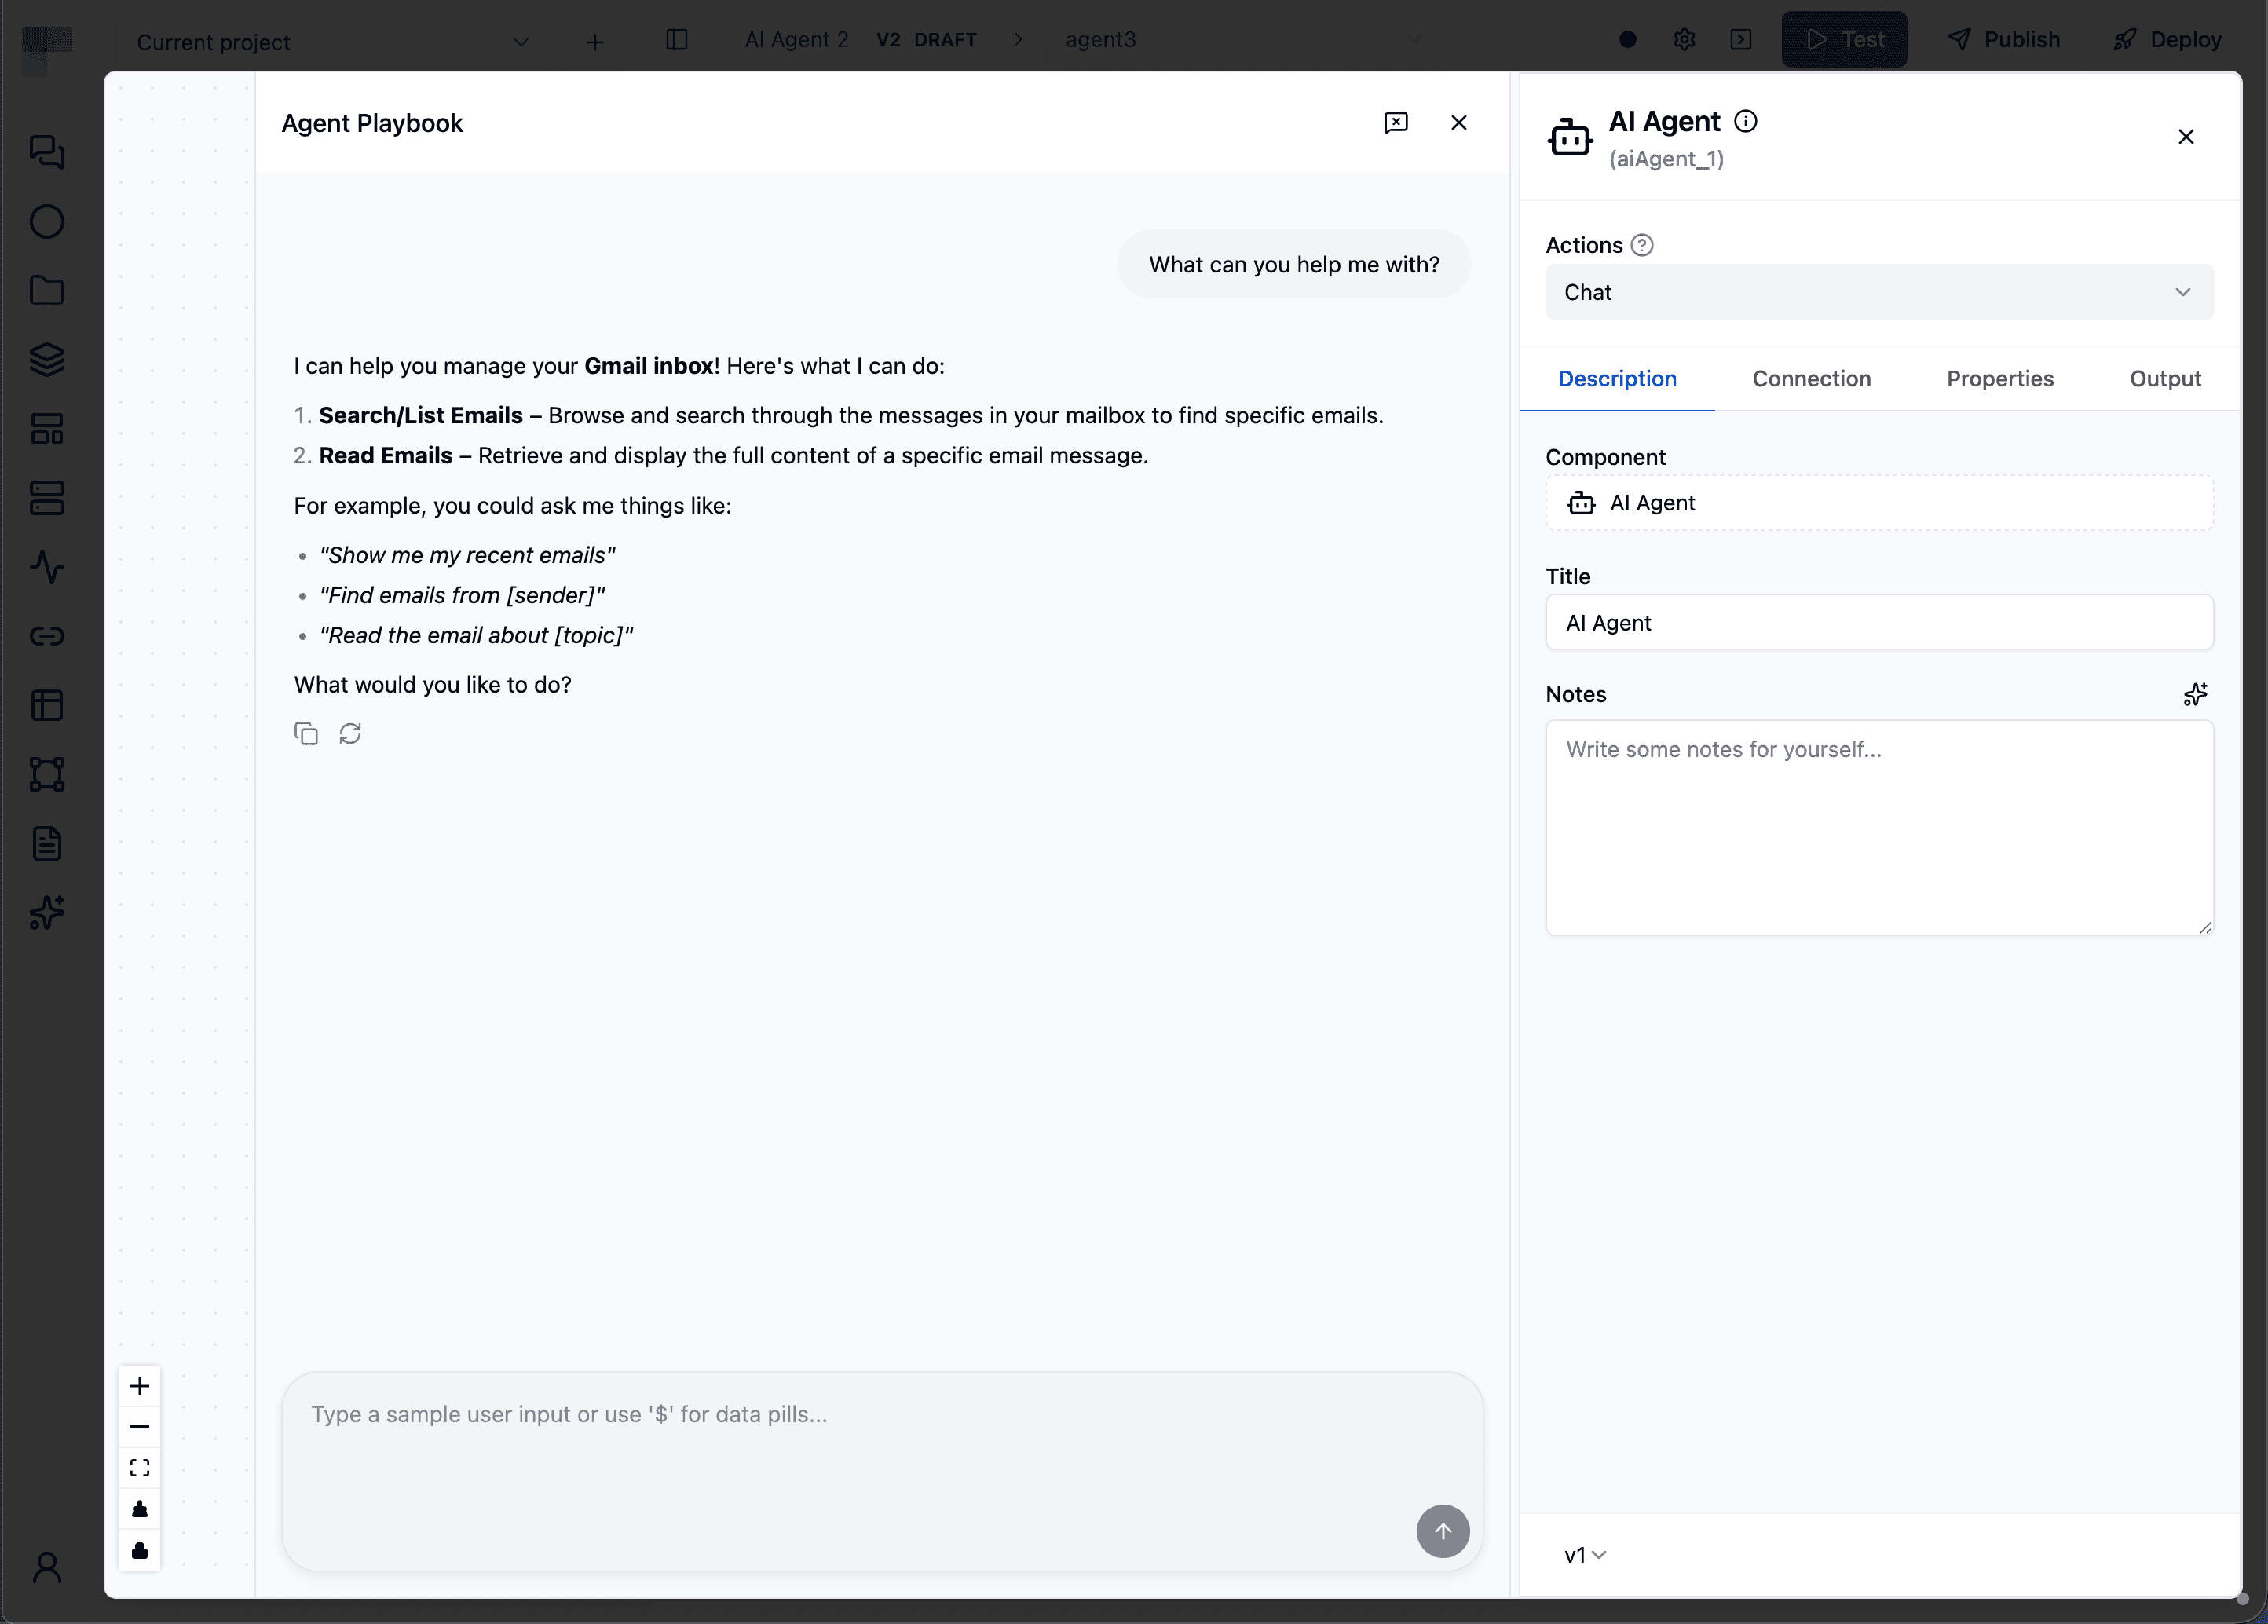The image size is (2268, 1624).
Task: Expand the v1 version dropdown
Action: click(x=1585, y=1555)
